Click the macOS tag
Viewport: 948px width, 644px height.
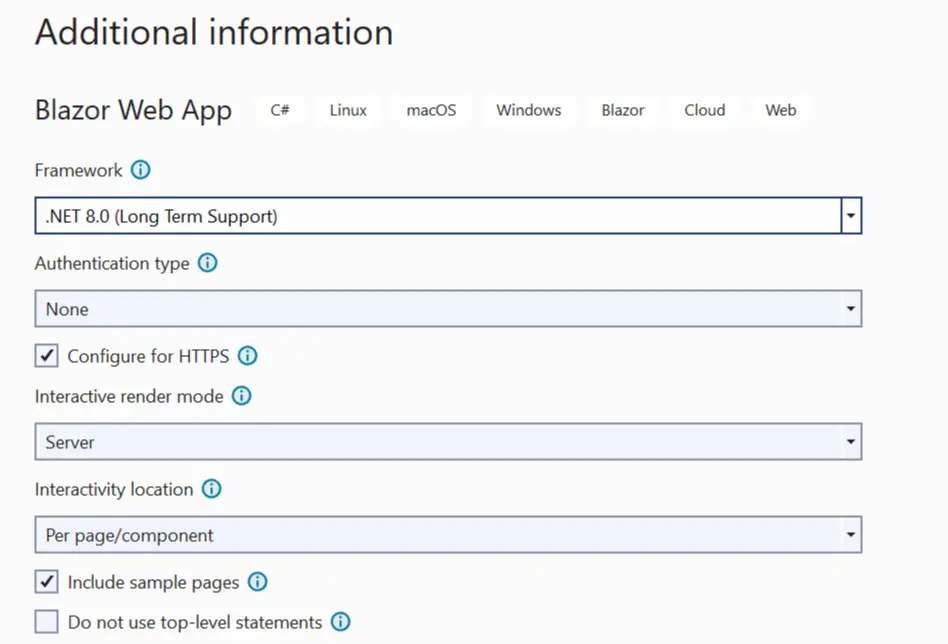point(431,110)
